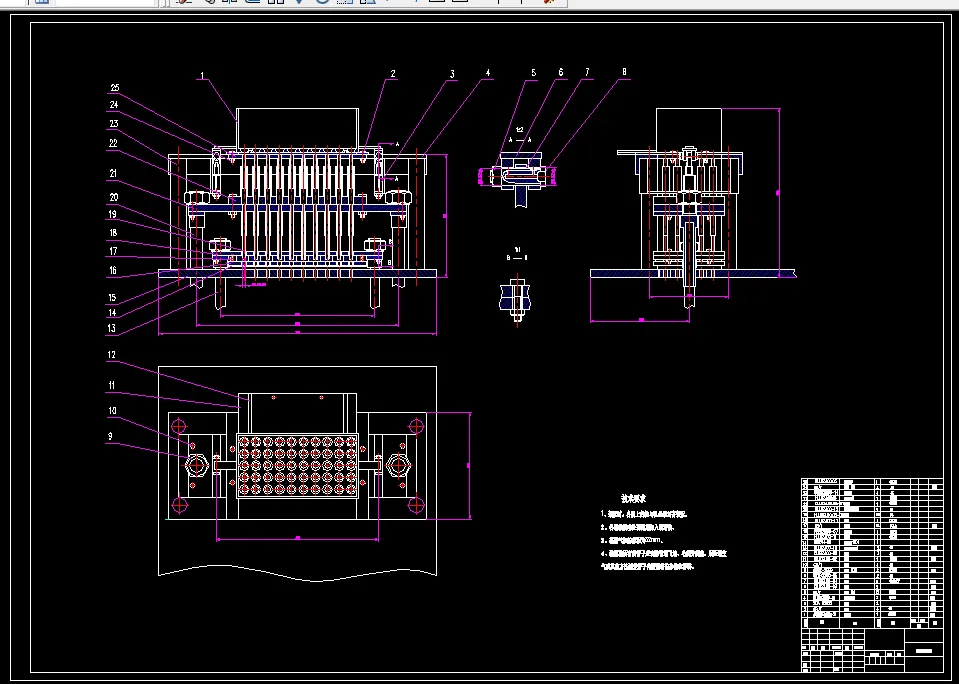The width and height of the screenshot is (959, 684).
Task: Select the hole grid in the plan view
Action: point(296,465)
